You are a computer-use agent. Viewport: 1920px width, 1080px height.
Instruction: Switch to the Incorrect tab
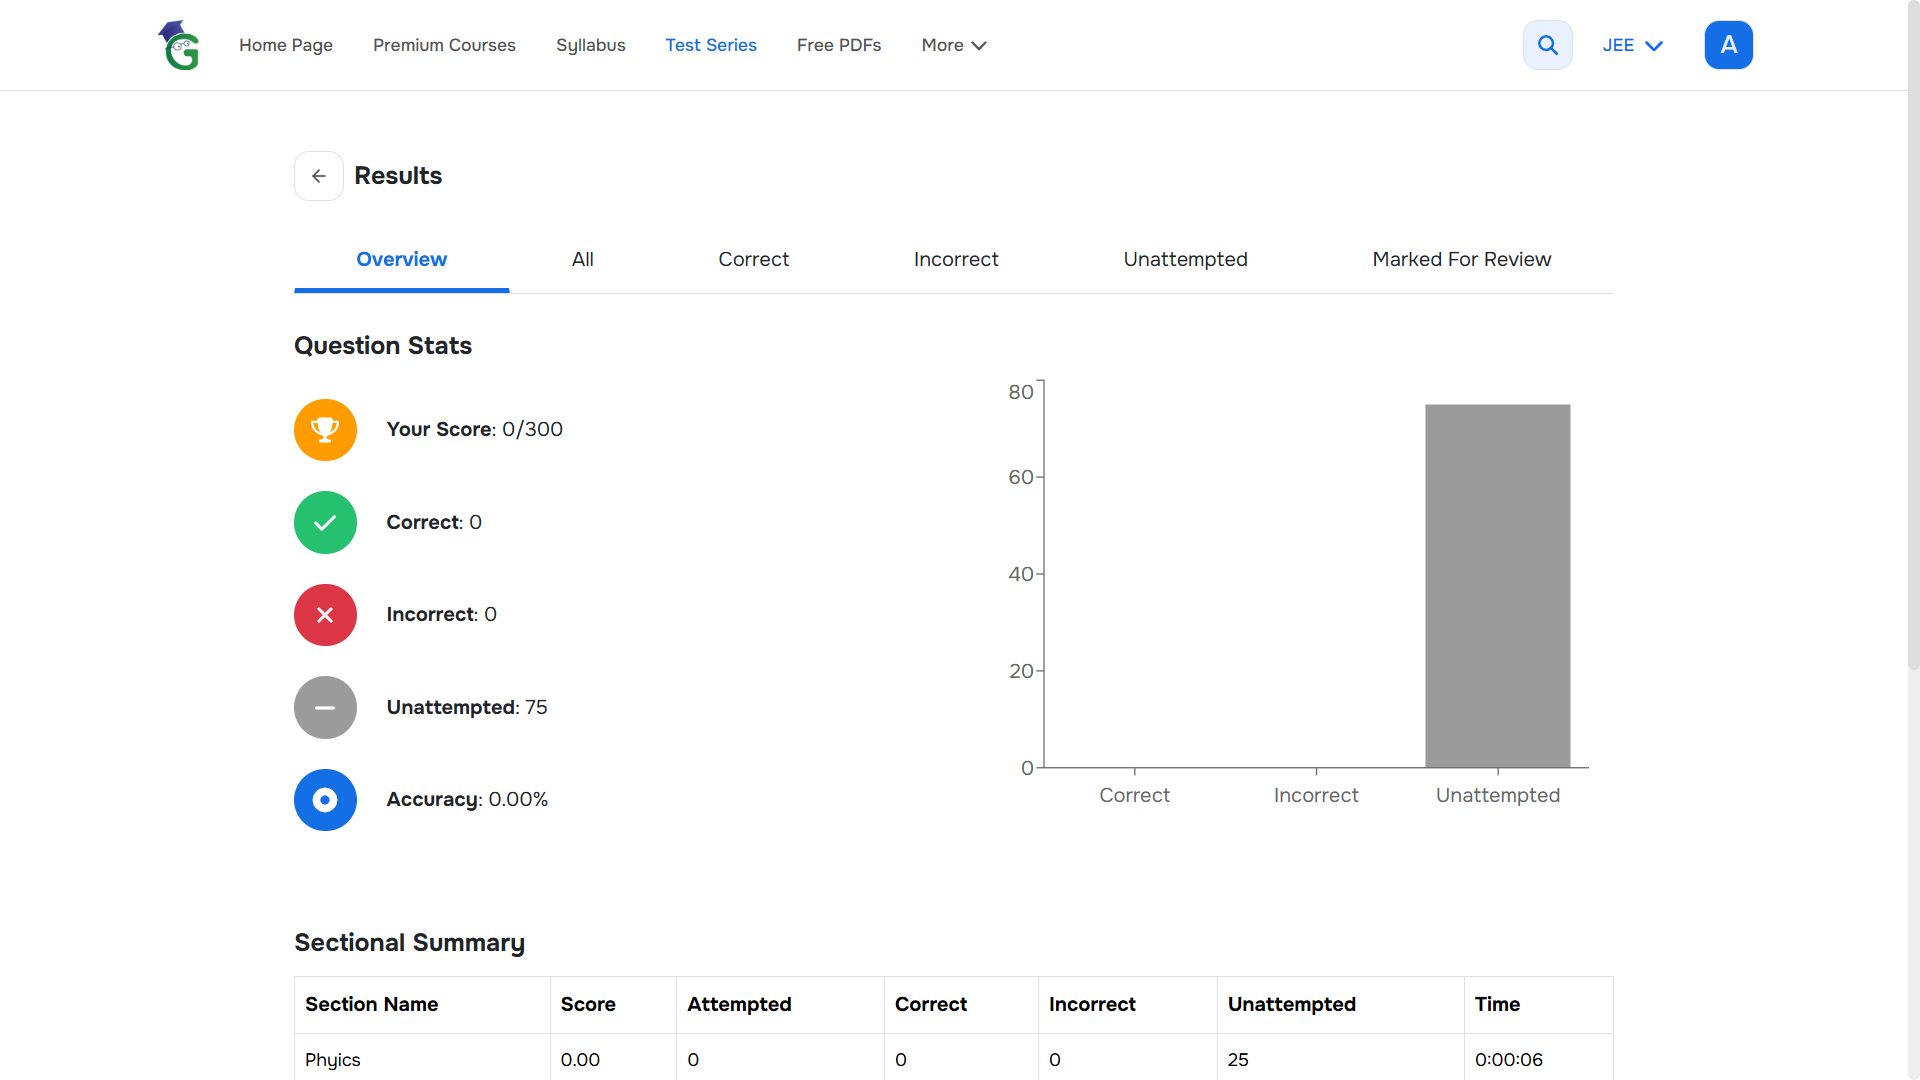(x=956, y=259)
